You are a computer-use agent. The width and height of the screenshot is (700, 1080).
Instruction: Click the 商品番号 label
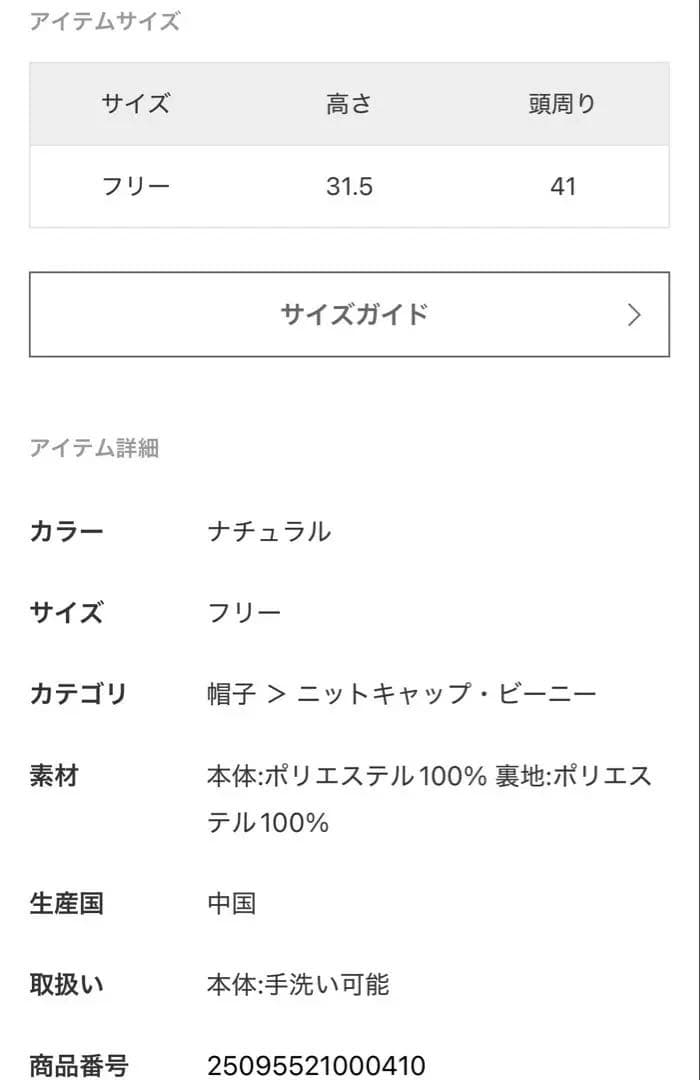coord(79,1065)
